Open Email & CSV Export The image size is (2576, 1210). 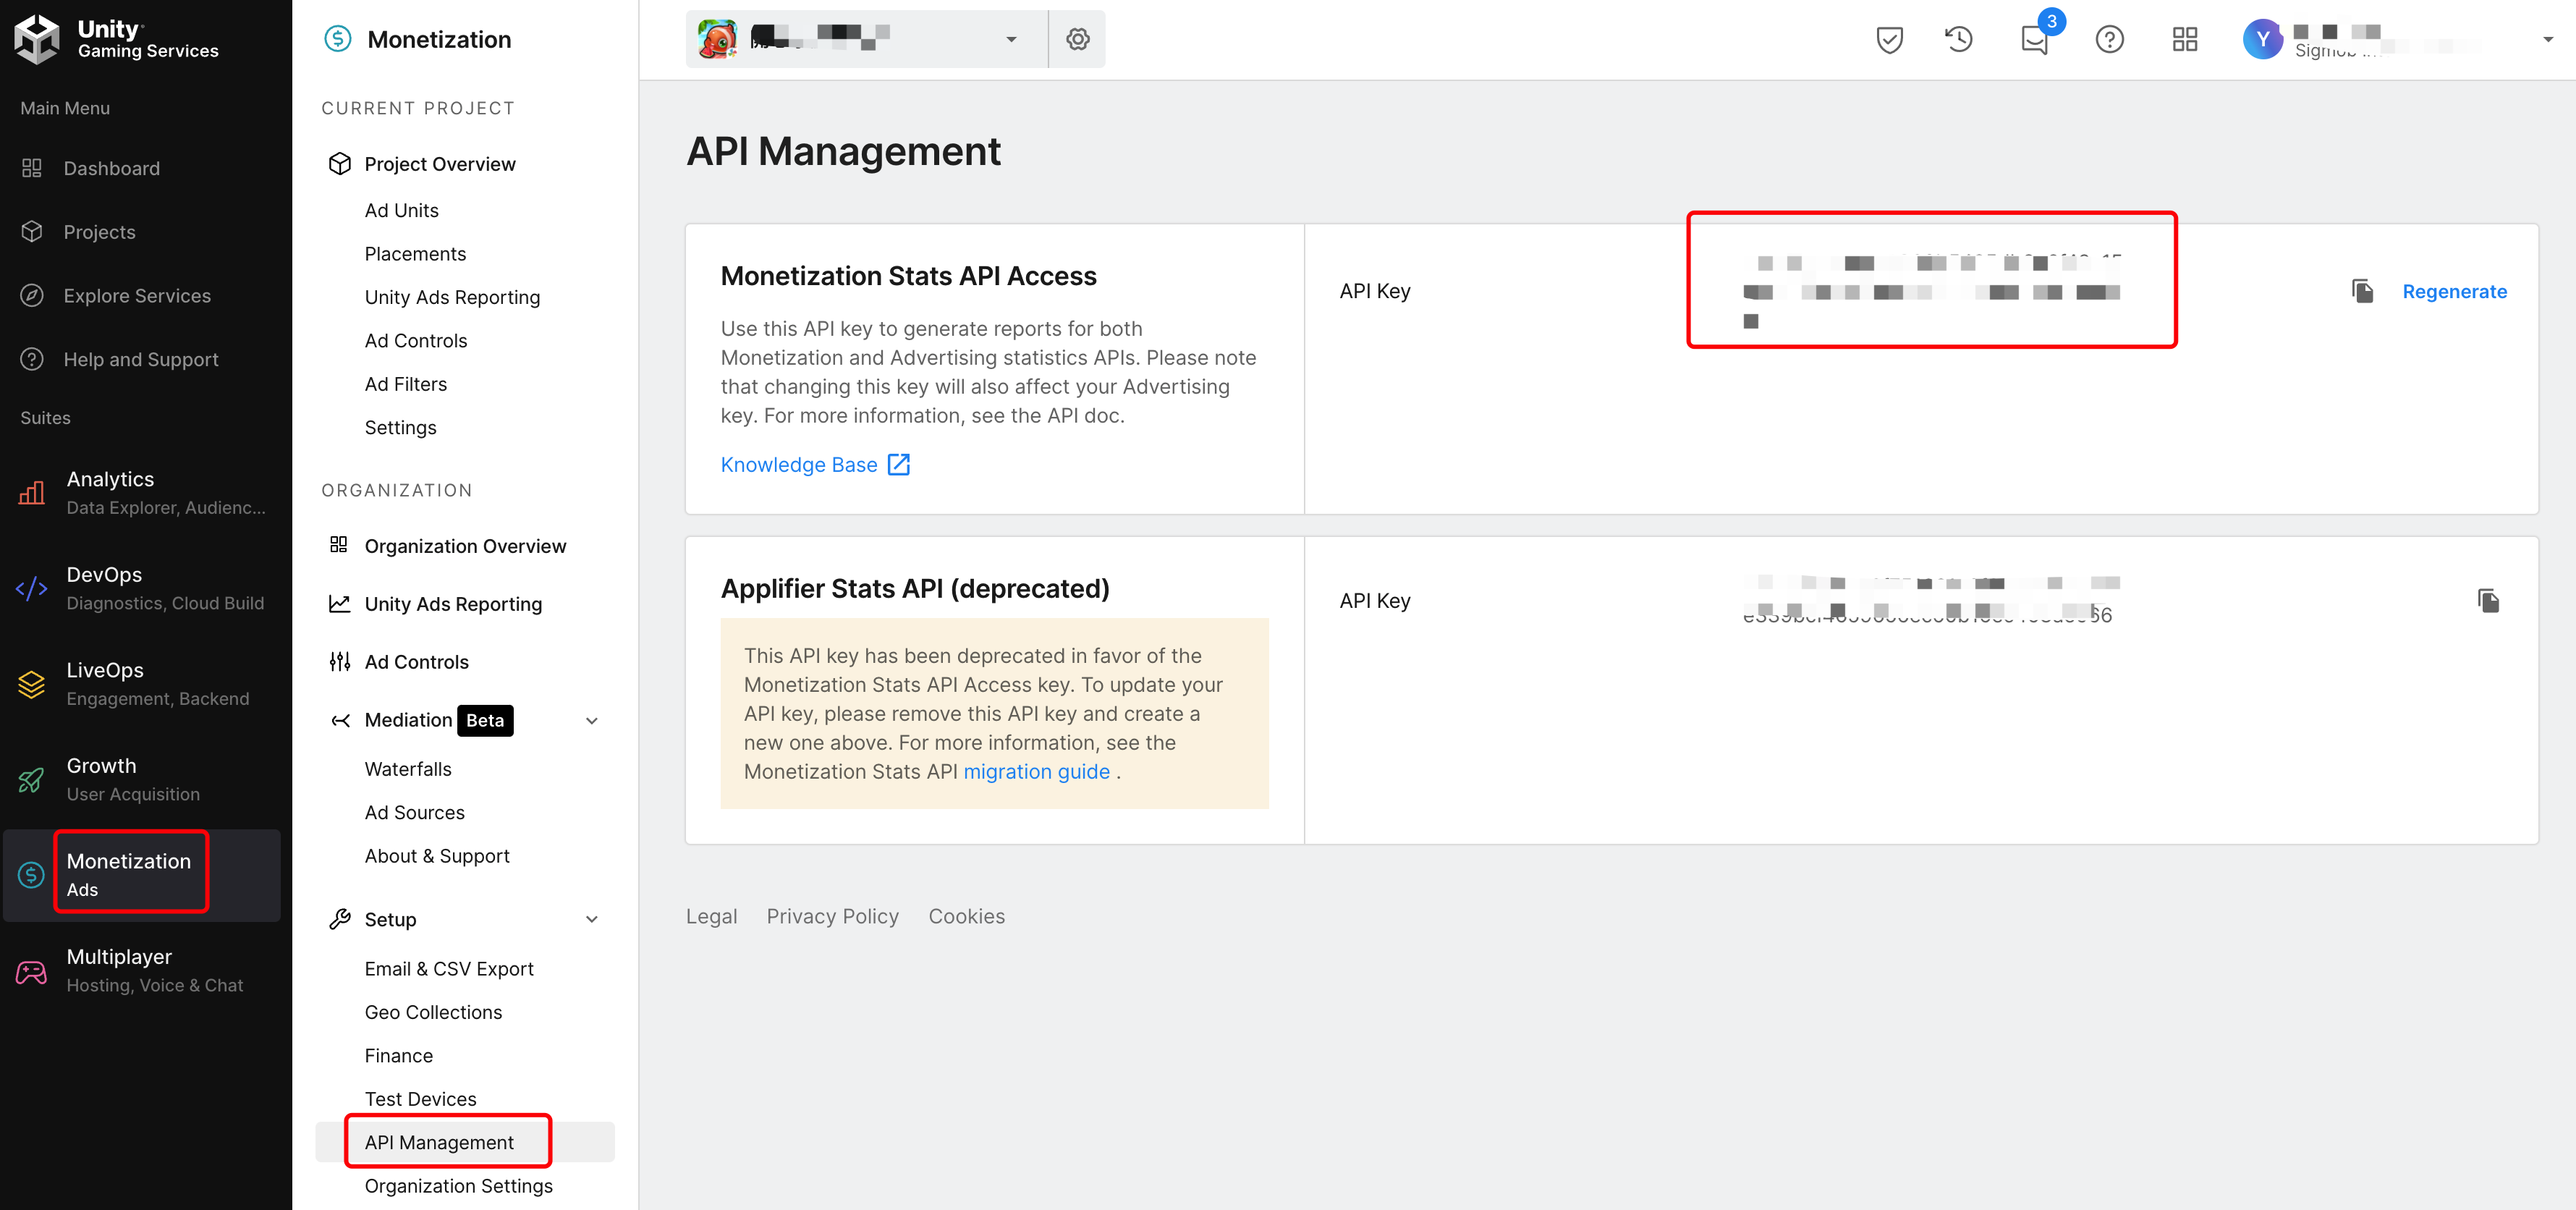point(449,969)
